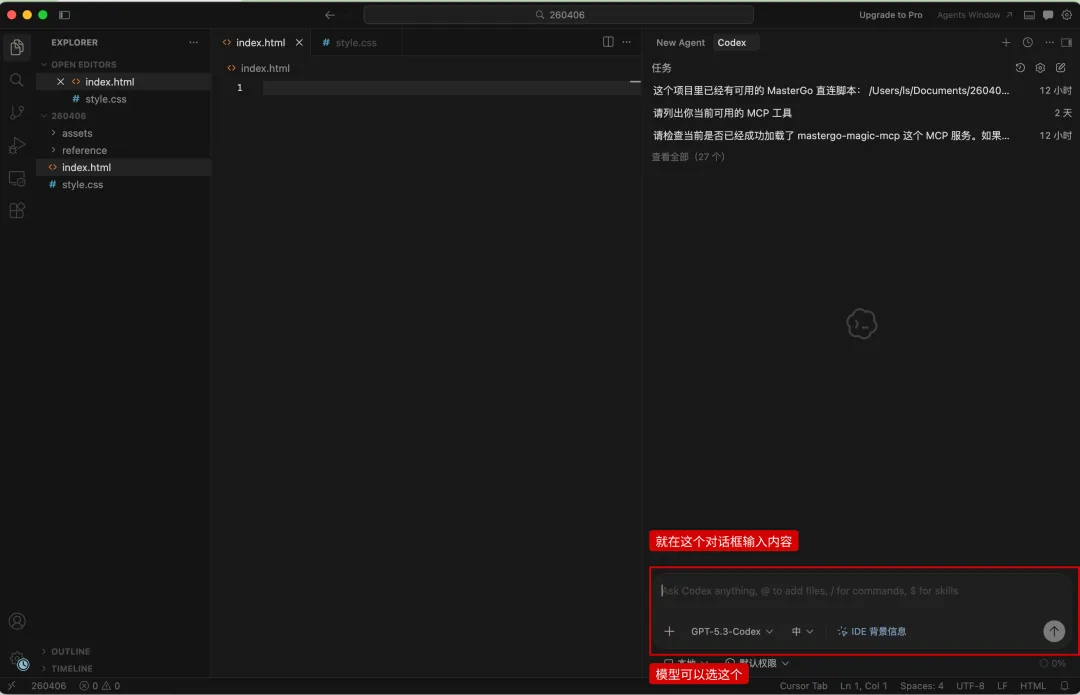
Task: Open the GPT-5.3-Codex model dropdown
Action: point(730,631)
